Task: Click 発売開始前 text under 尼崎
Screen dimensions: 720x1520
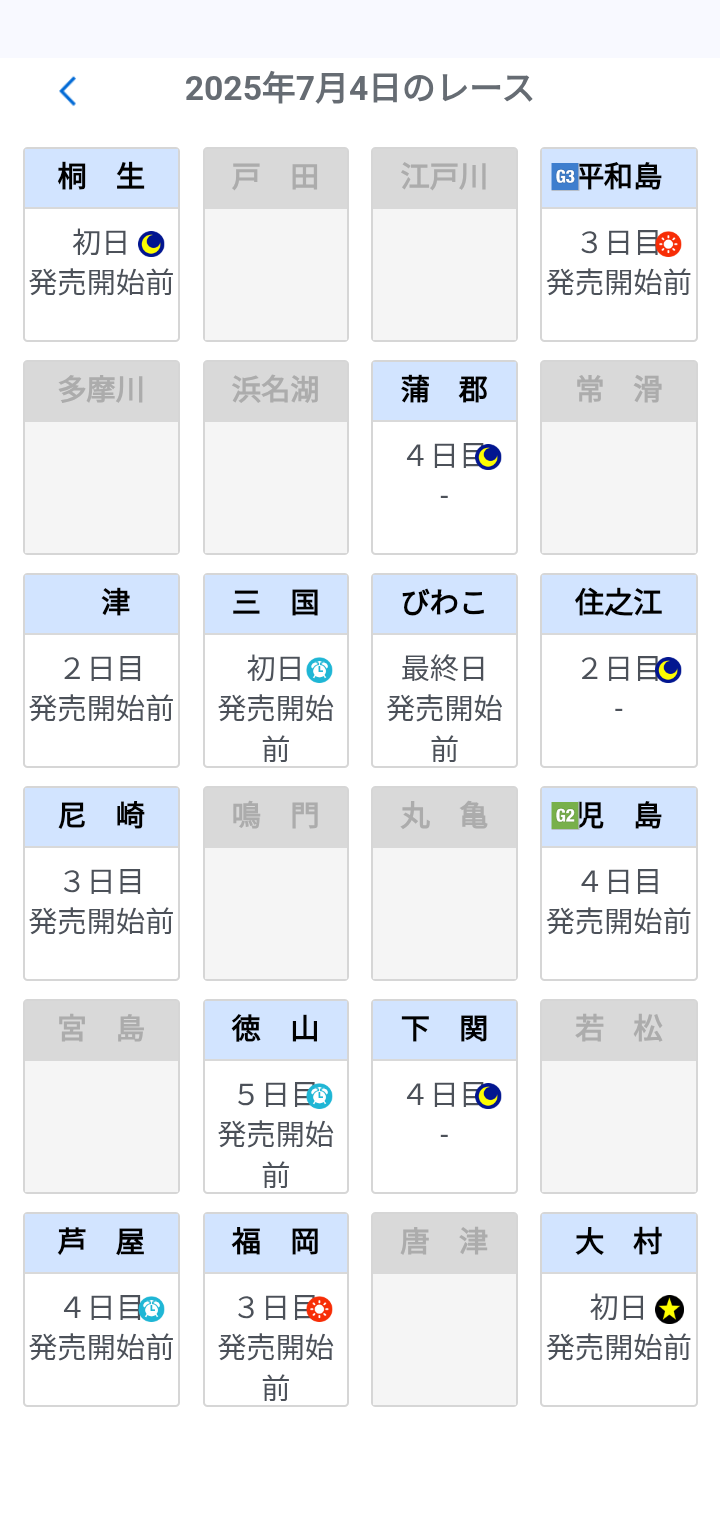Action: (101, 922)
